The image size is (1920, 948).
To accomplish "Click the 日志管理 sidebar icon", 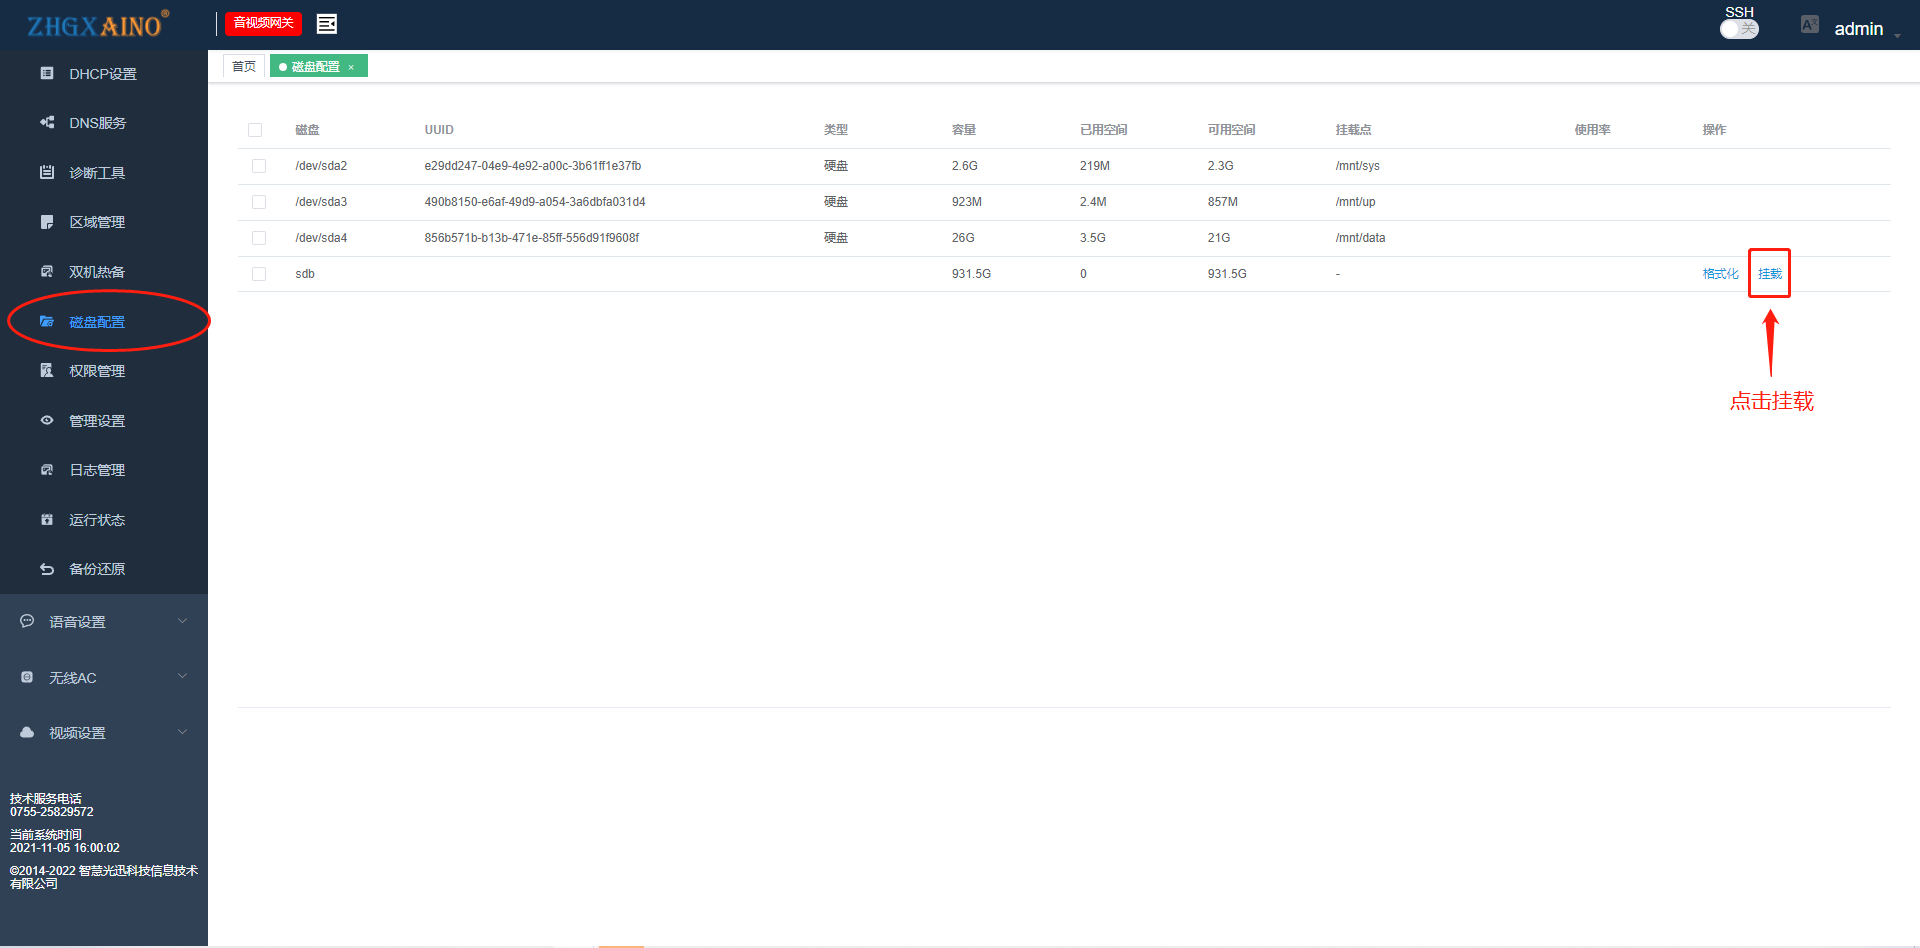I will (x=47, y=469).
